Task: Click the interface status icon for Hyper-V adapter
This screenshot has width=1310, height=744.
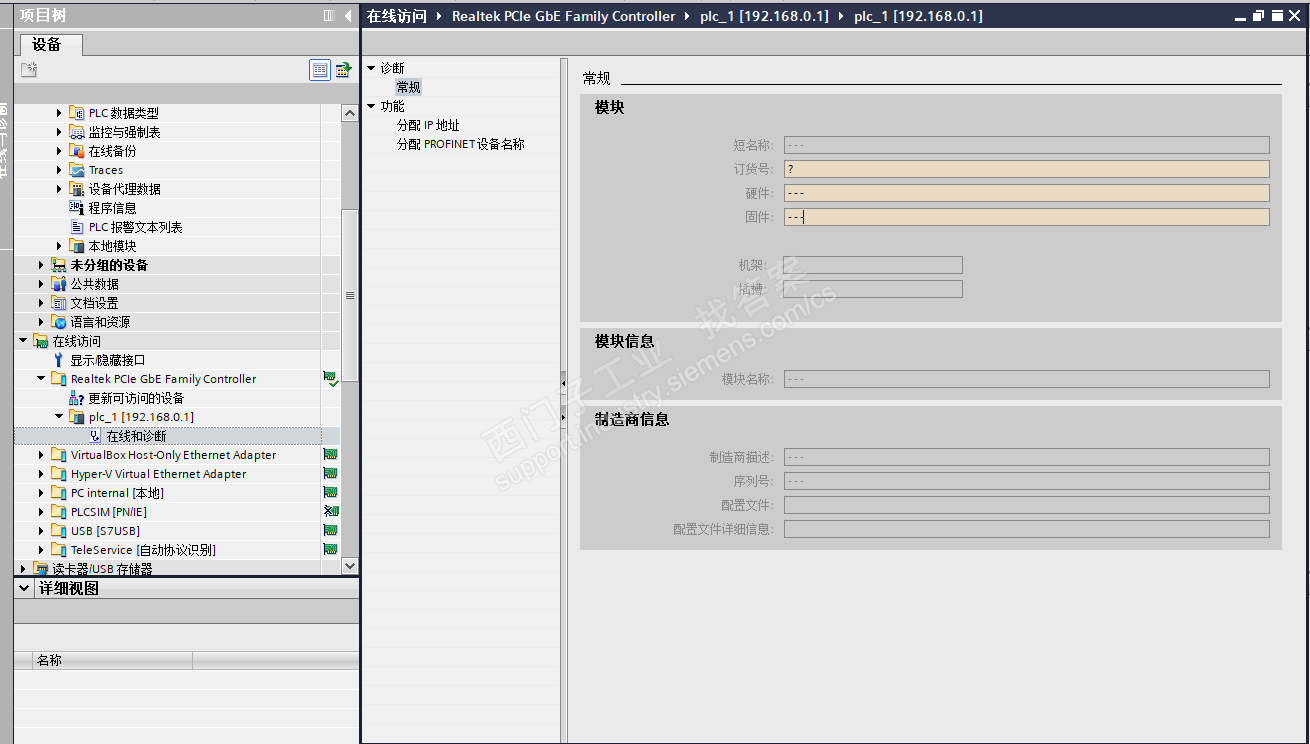Action: pyautogui.click(x=330, y=474)
